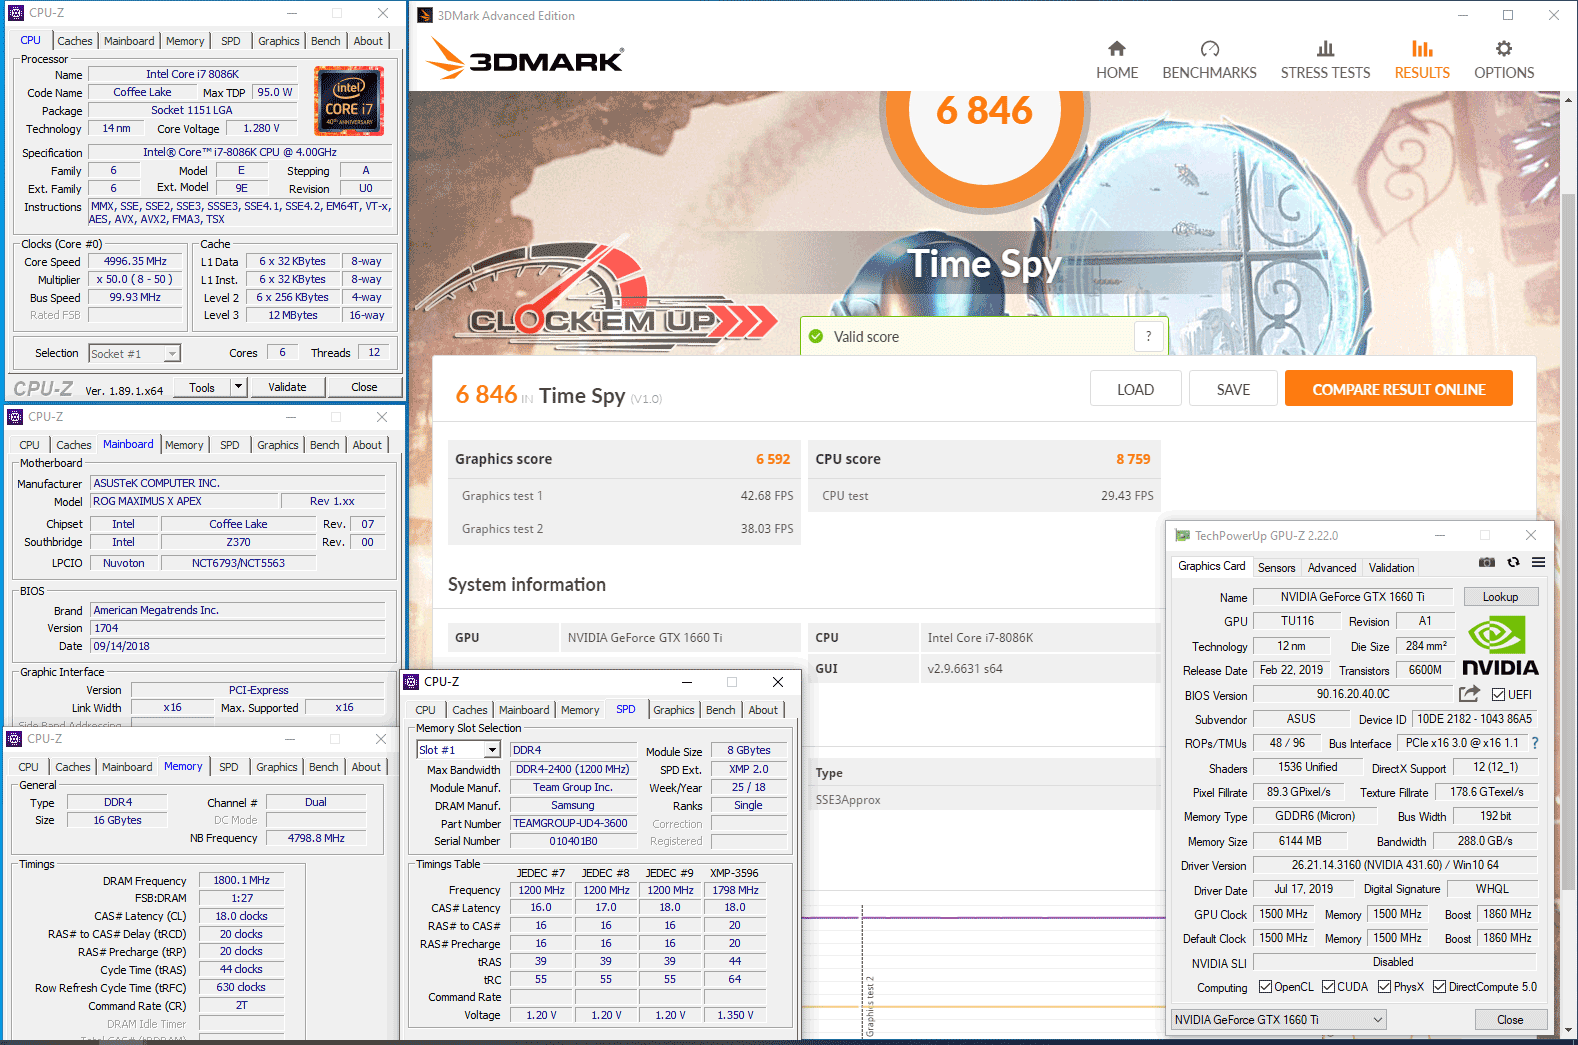Click the BIOS export share icon
1578x1045 pixels.
pyautogui.click(x=1469, y=694)
